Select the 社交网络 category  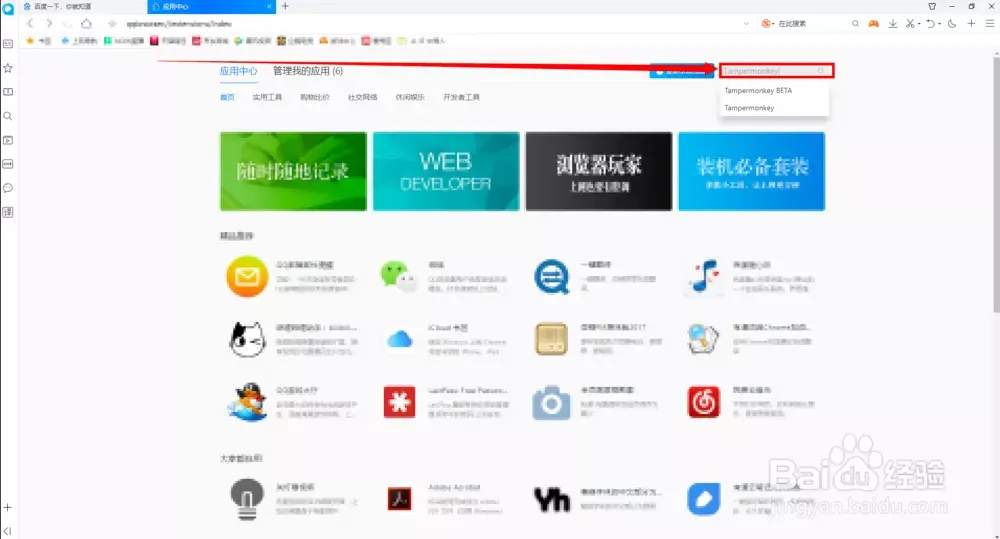362,97
